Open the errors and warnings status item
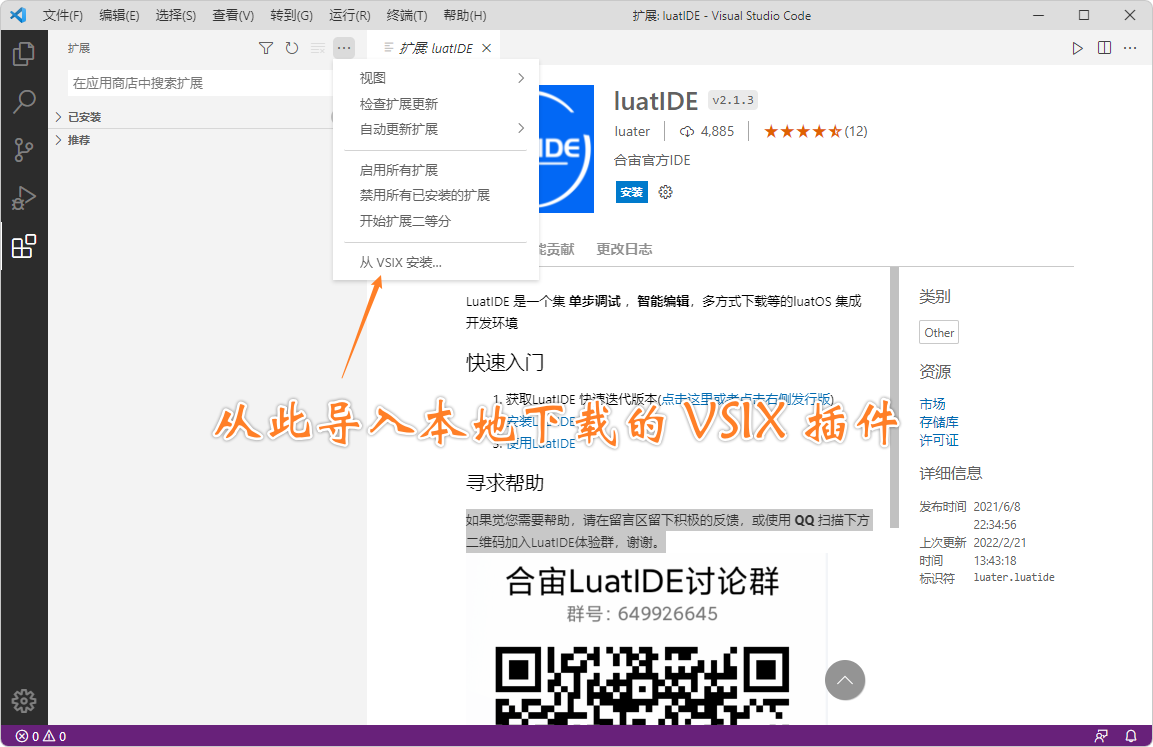This screenshot has width=1153, height=747. click(x=41, y=736)
